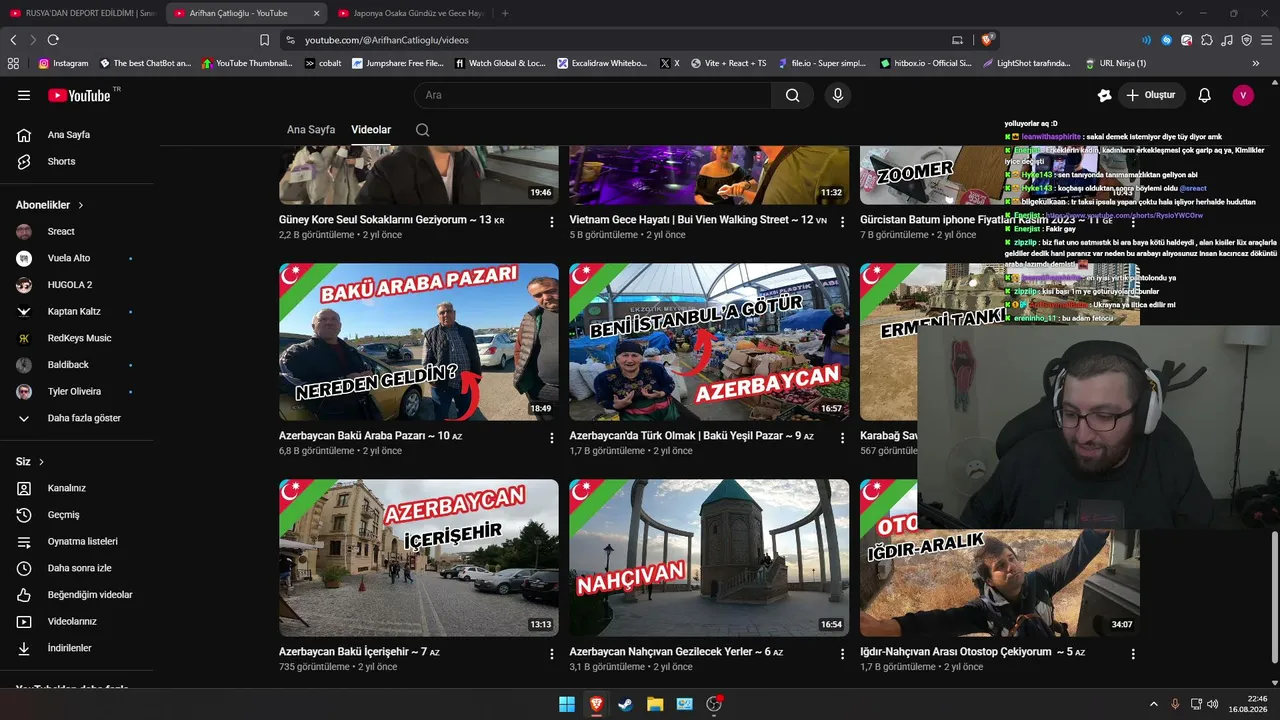Play the Azerbaycan İçerişehir thumbnail video
The width and height of the screenshot is (1280, 720).
tap(419, 558)
